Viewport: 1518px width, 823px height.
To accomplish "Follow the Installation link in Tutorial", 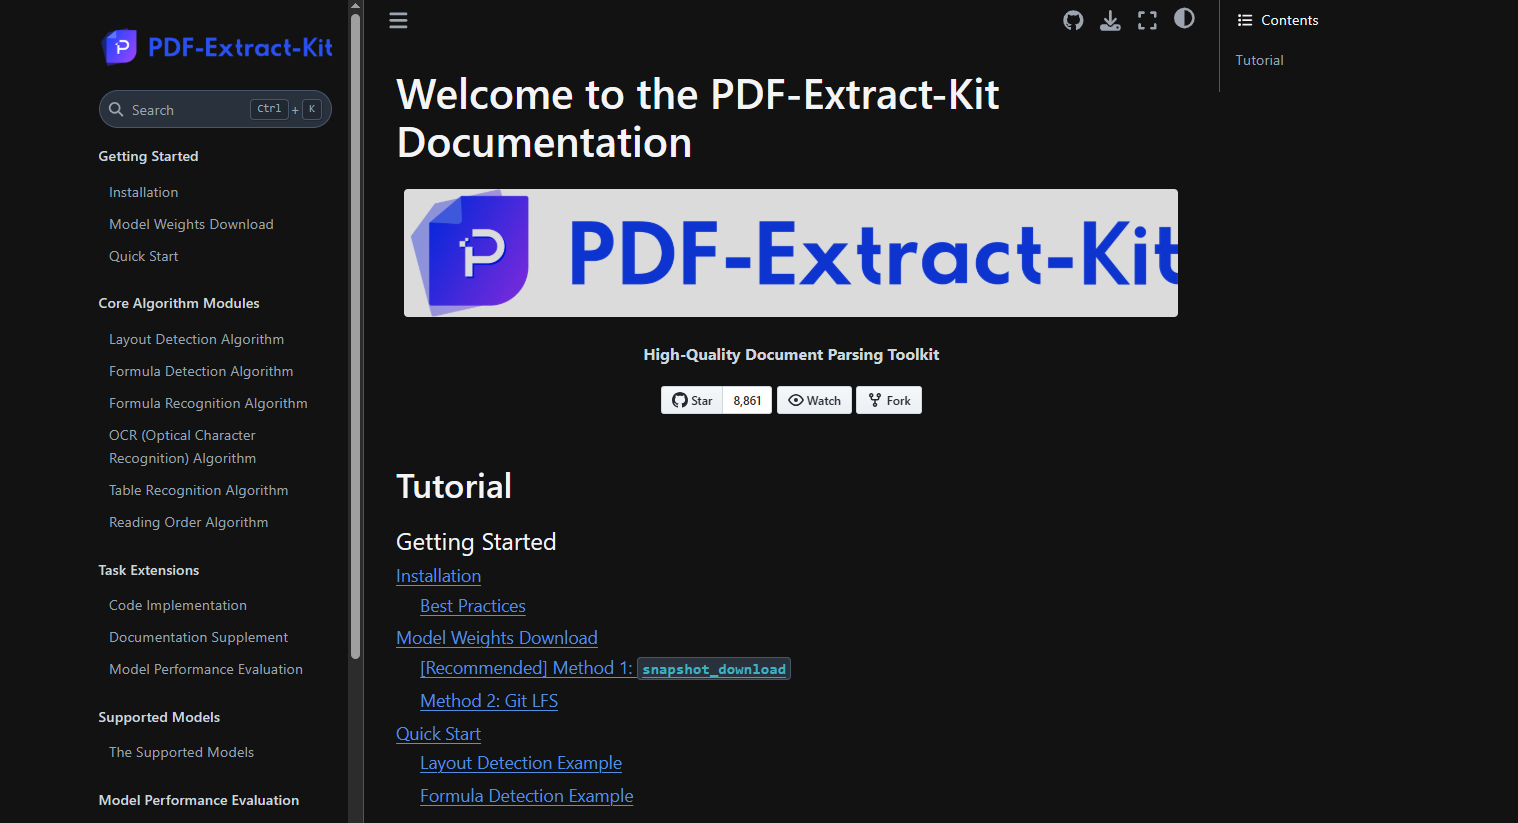I will point(438,576).
